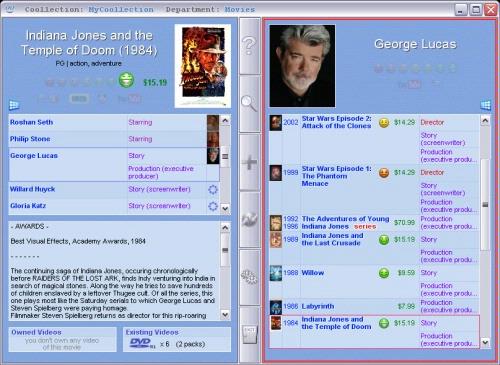The height and width of the screenshot is (365, 500).
Task: Click green smiley for the Last Crusade
Action: pos(384,239)
